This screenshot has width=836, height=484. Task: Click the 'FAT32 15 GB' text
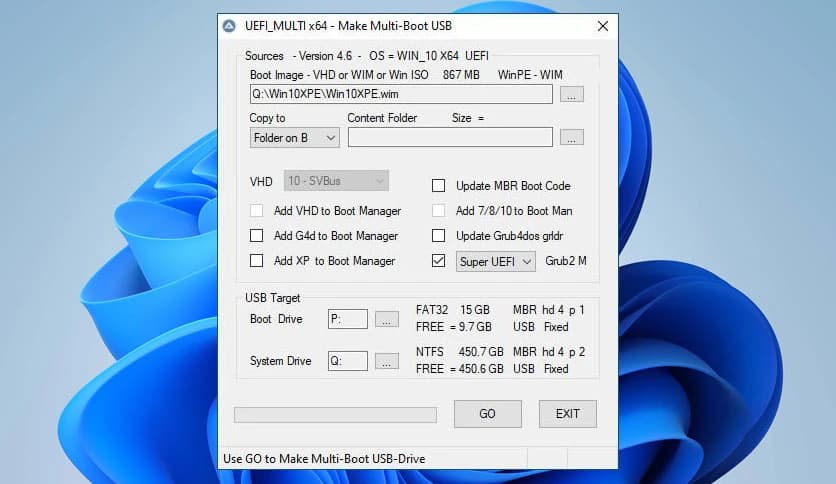coord(453,310)
